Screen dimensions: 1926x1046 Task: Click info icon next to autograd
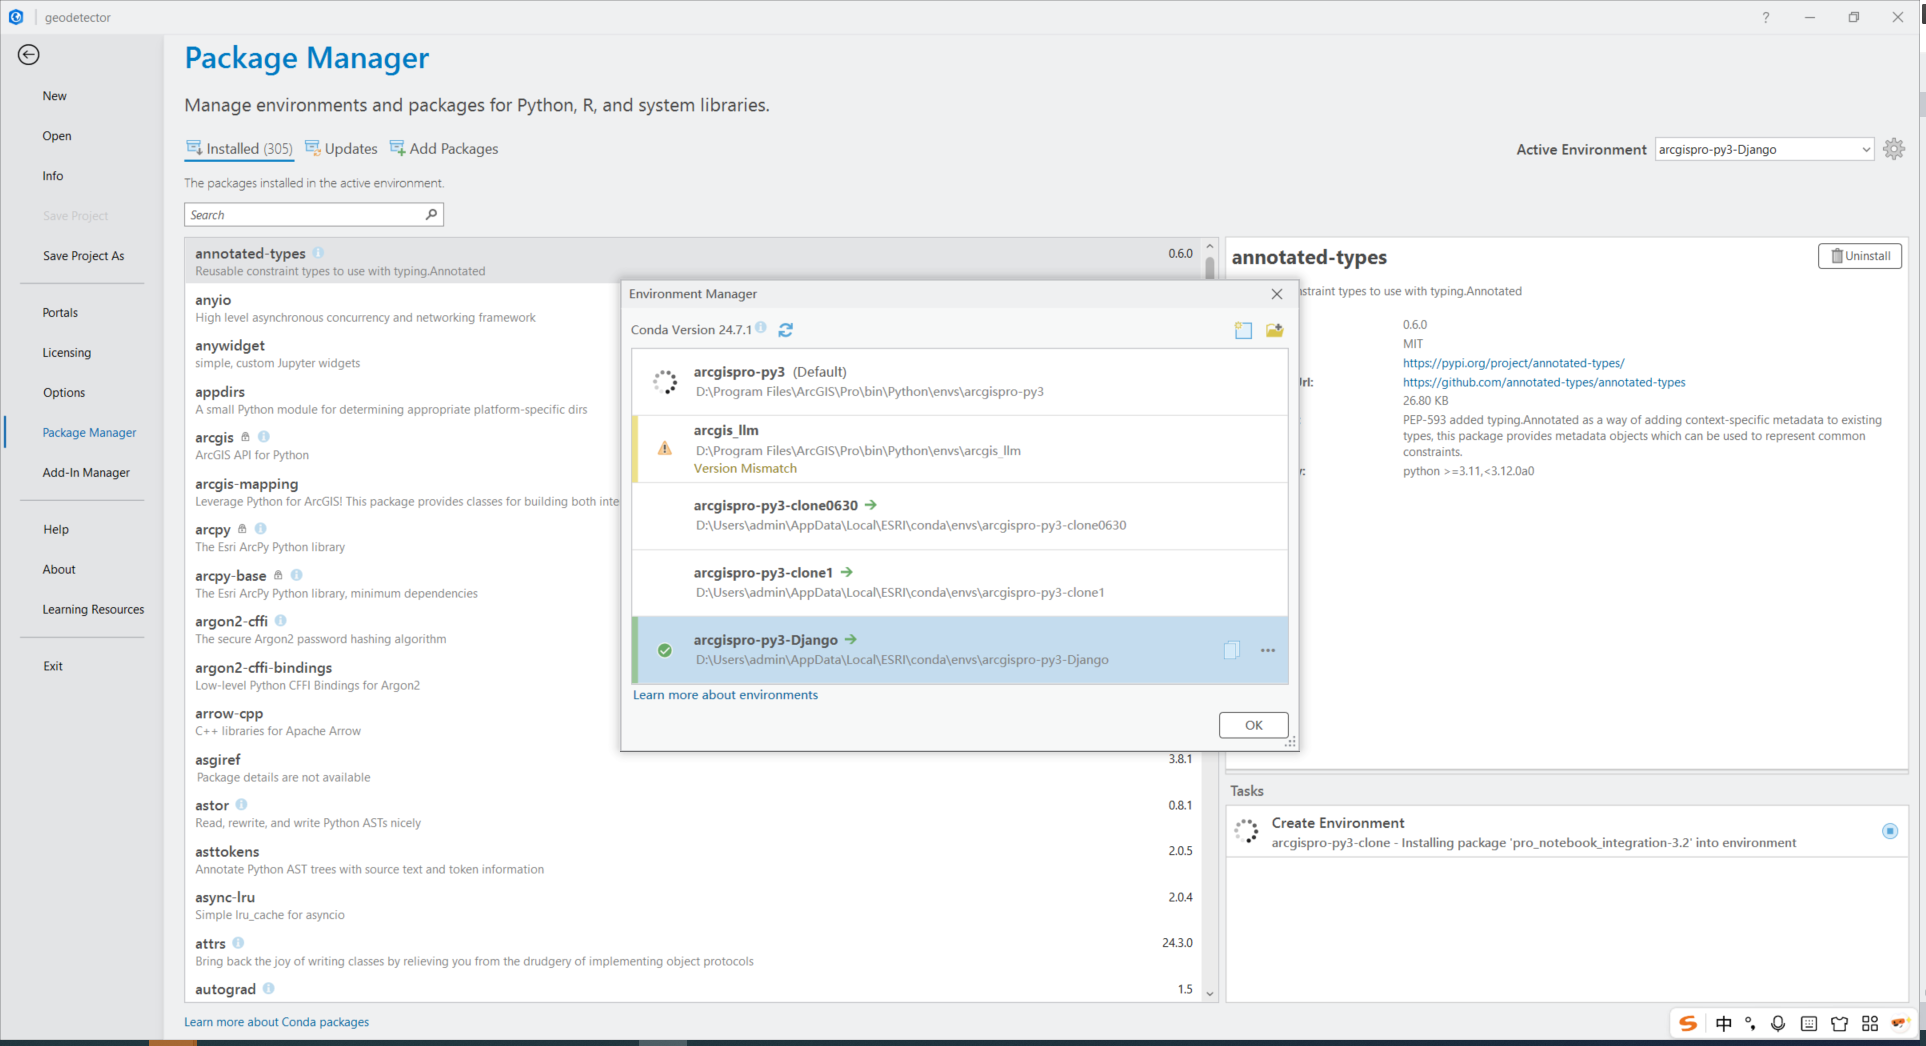269,989
